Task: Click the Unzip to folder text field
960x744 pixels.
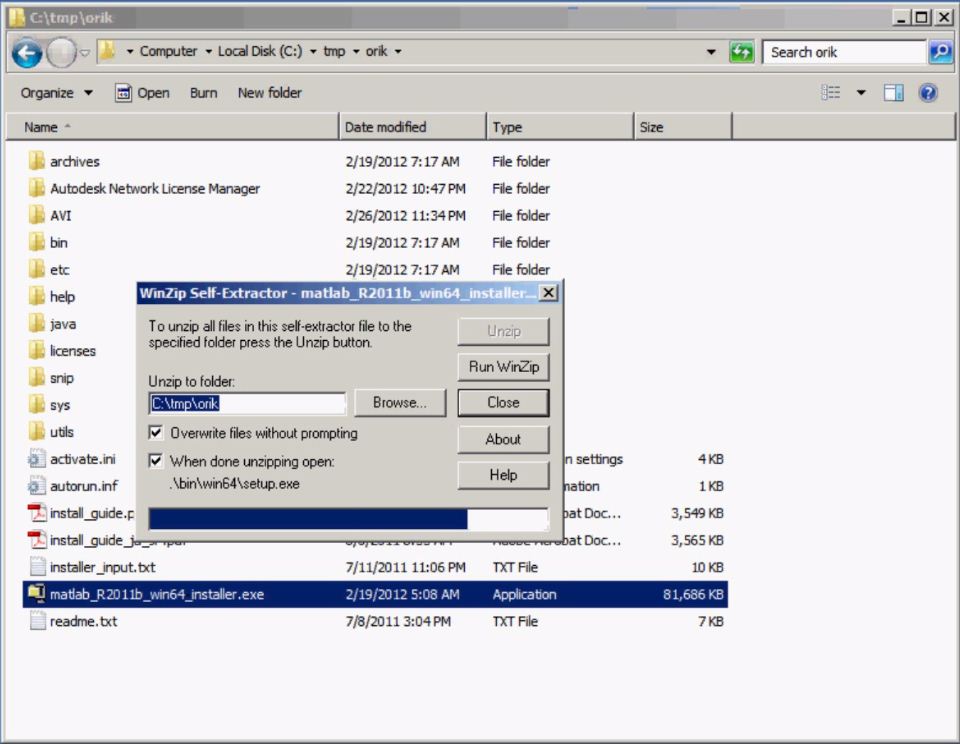Action: click(247, 403)
